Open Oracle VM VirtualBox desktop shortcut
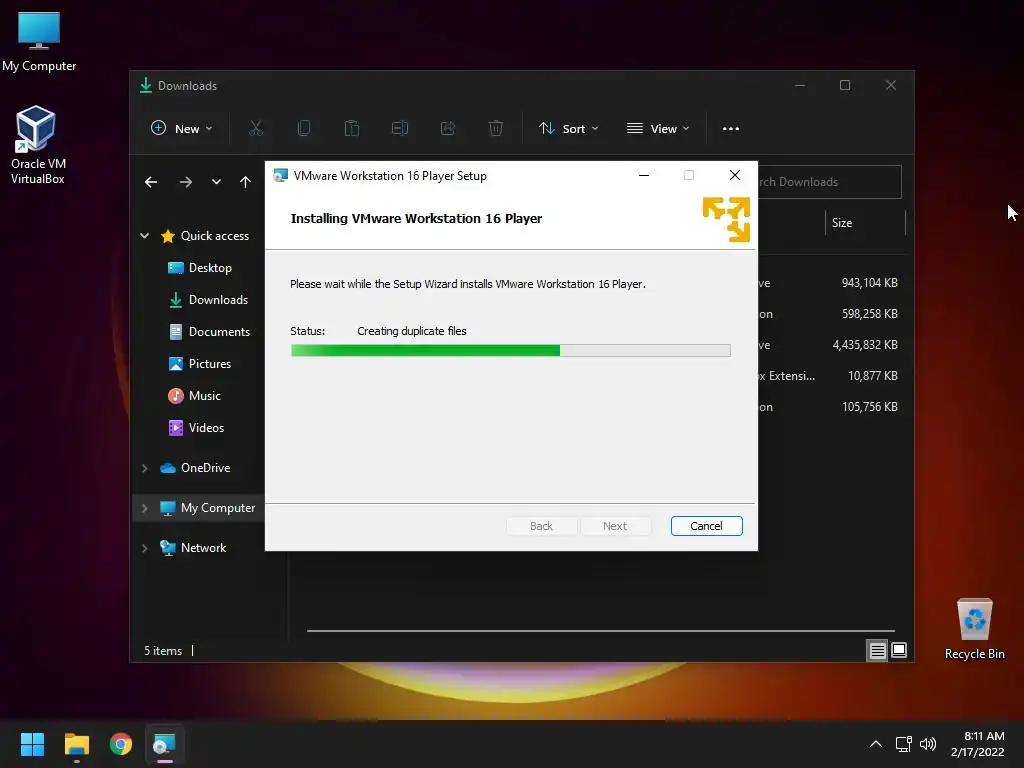 (x=37, y=145)
